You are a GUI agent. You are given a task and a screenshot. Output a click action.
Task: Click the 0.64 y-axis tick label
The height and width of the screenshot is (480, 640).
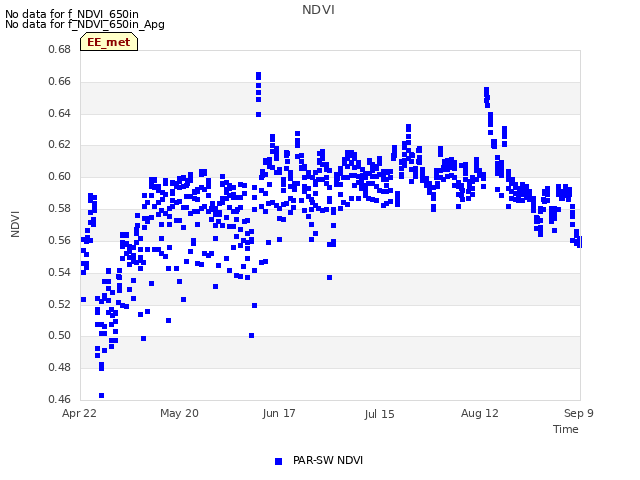coord(60,113)
